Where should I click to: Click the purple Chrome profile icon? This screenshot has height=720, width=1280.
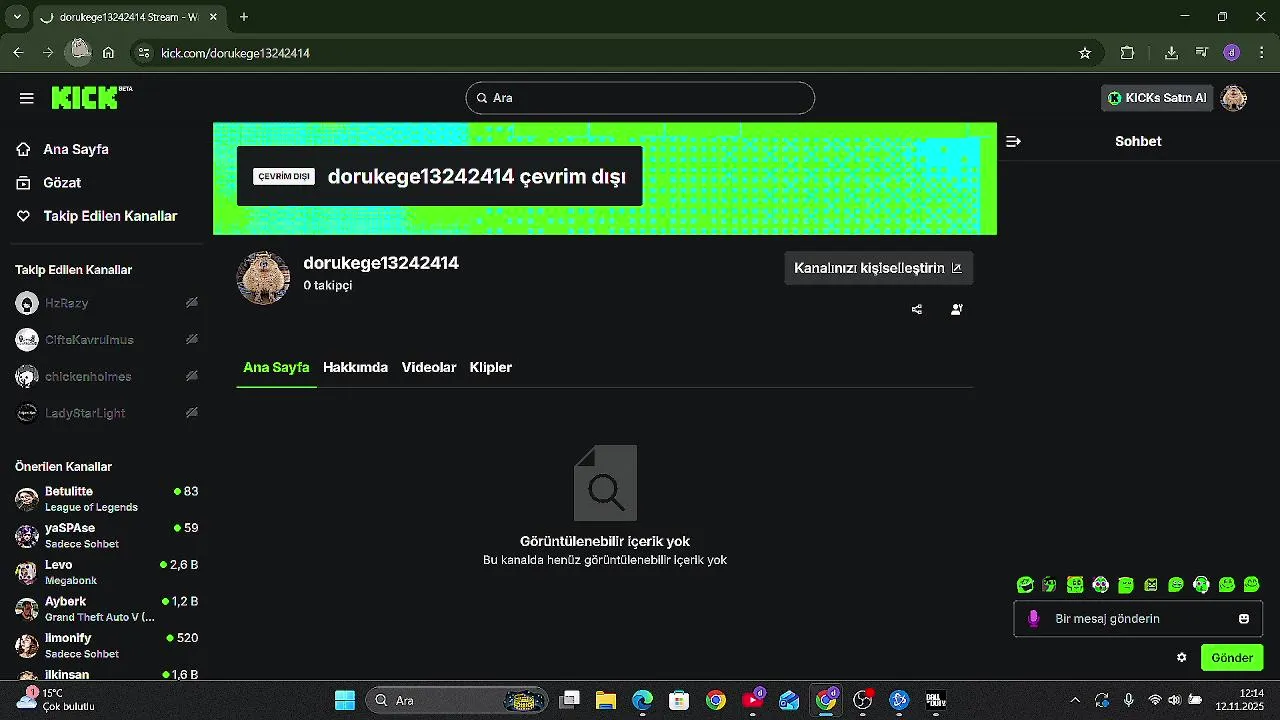click(1232, 53)
